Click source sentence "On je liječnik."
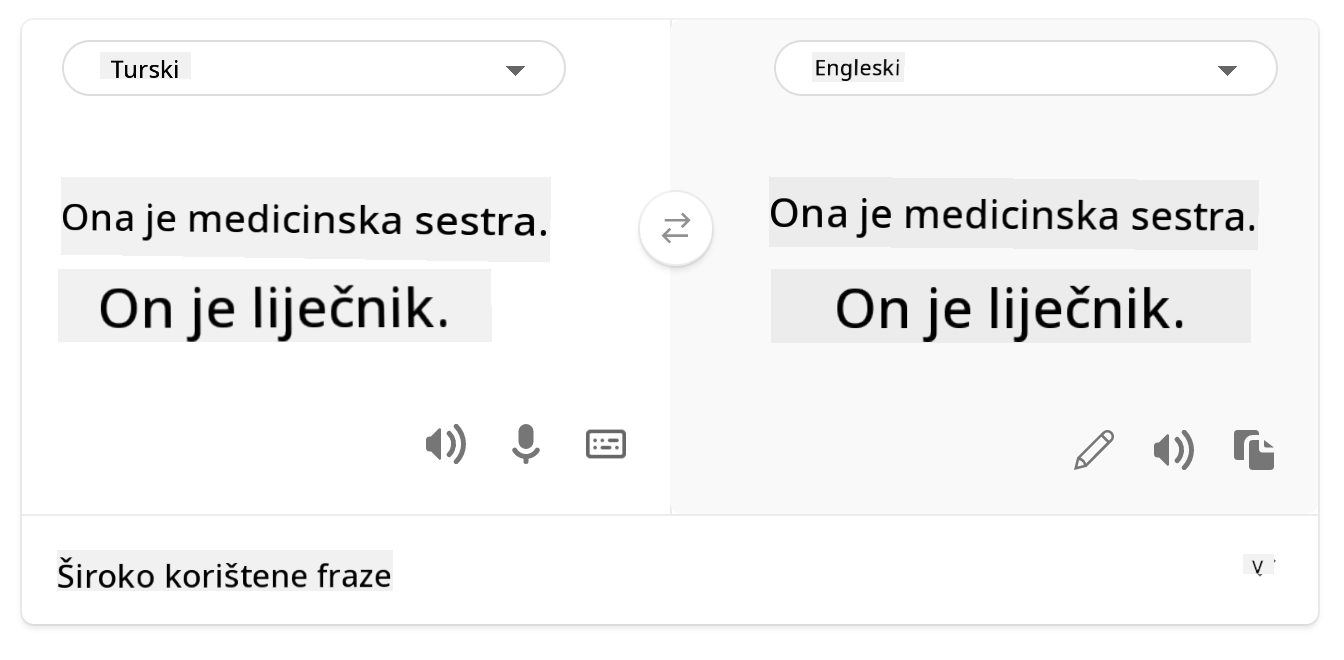Viewport: 1344px width, 660px height. tap(273, 308)
